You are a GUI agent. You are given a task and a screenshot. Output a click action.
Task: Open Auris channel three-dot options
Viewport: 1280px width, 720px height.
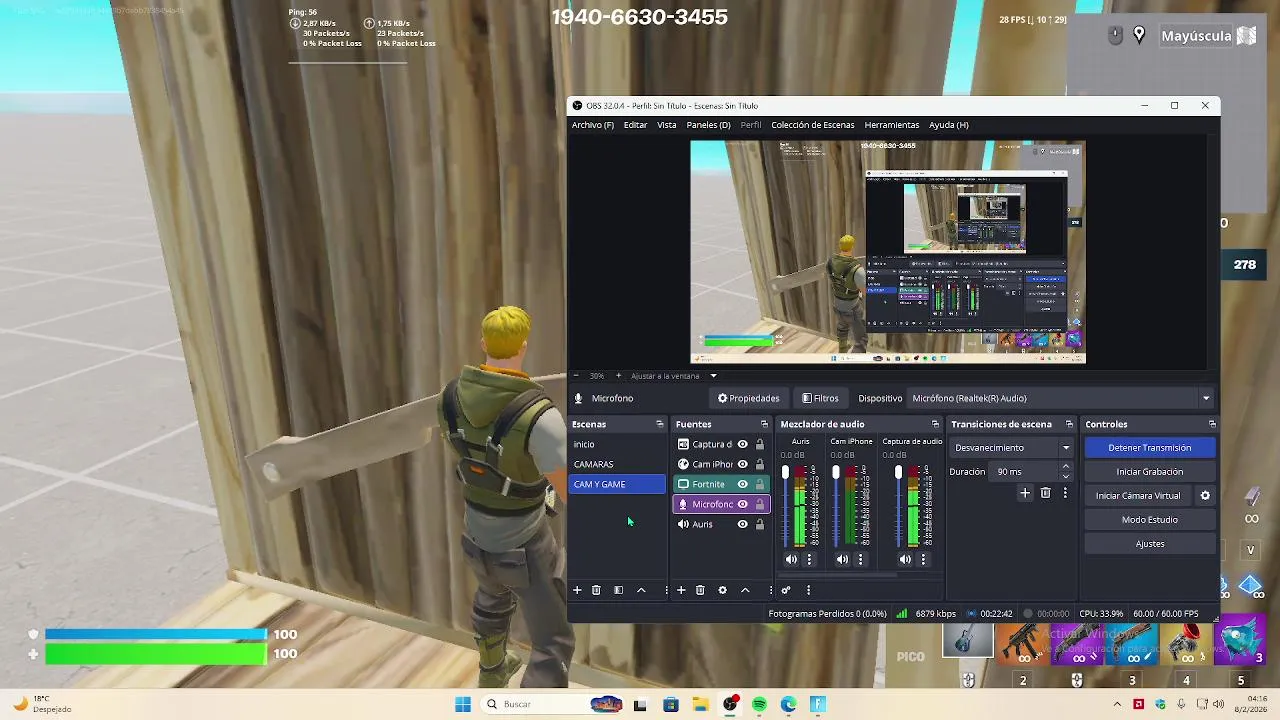[x=810, y=560]
